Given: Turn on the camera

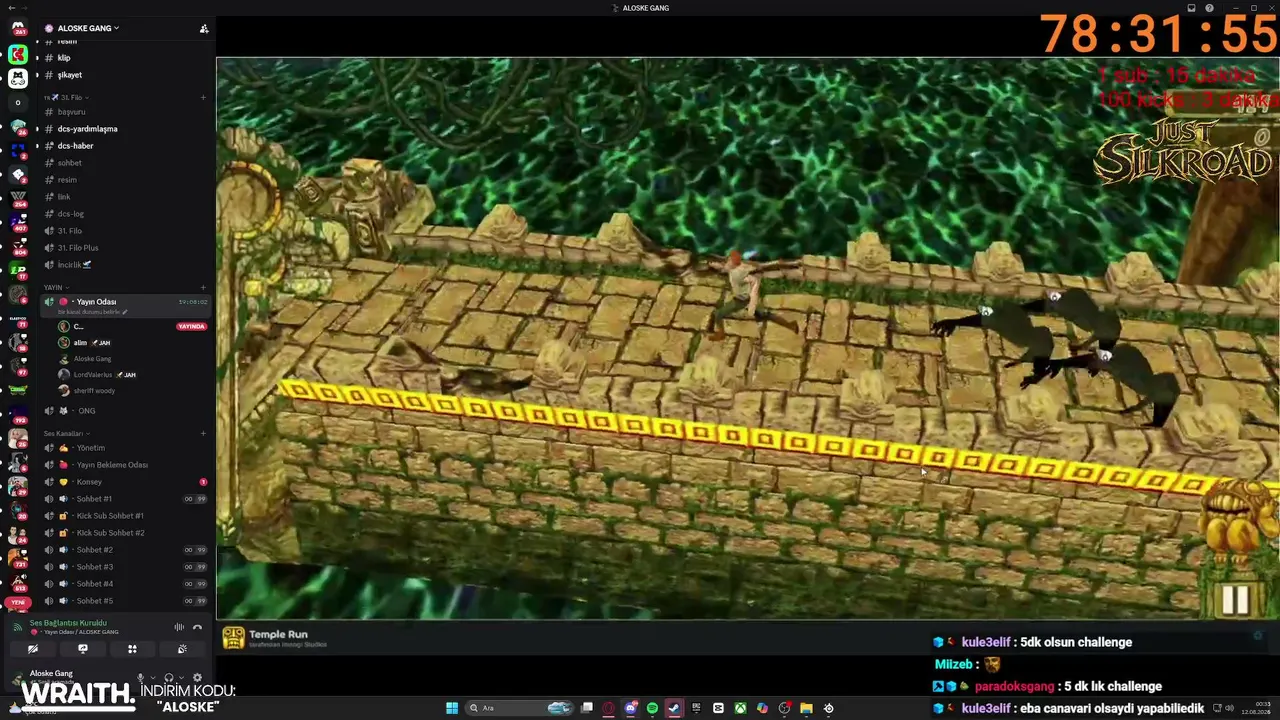Looking at the screenshot, I should pos(33,649).
